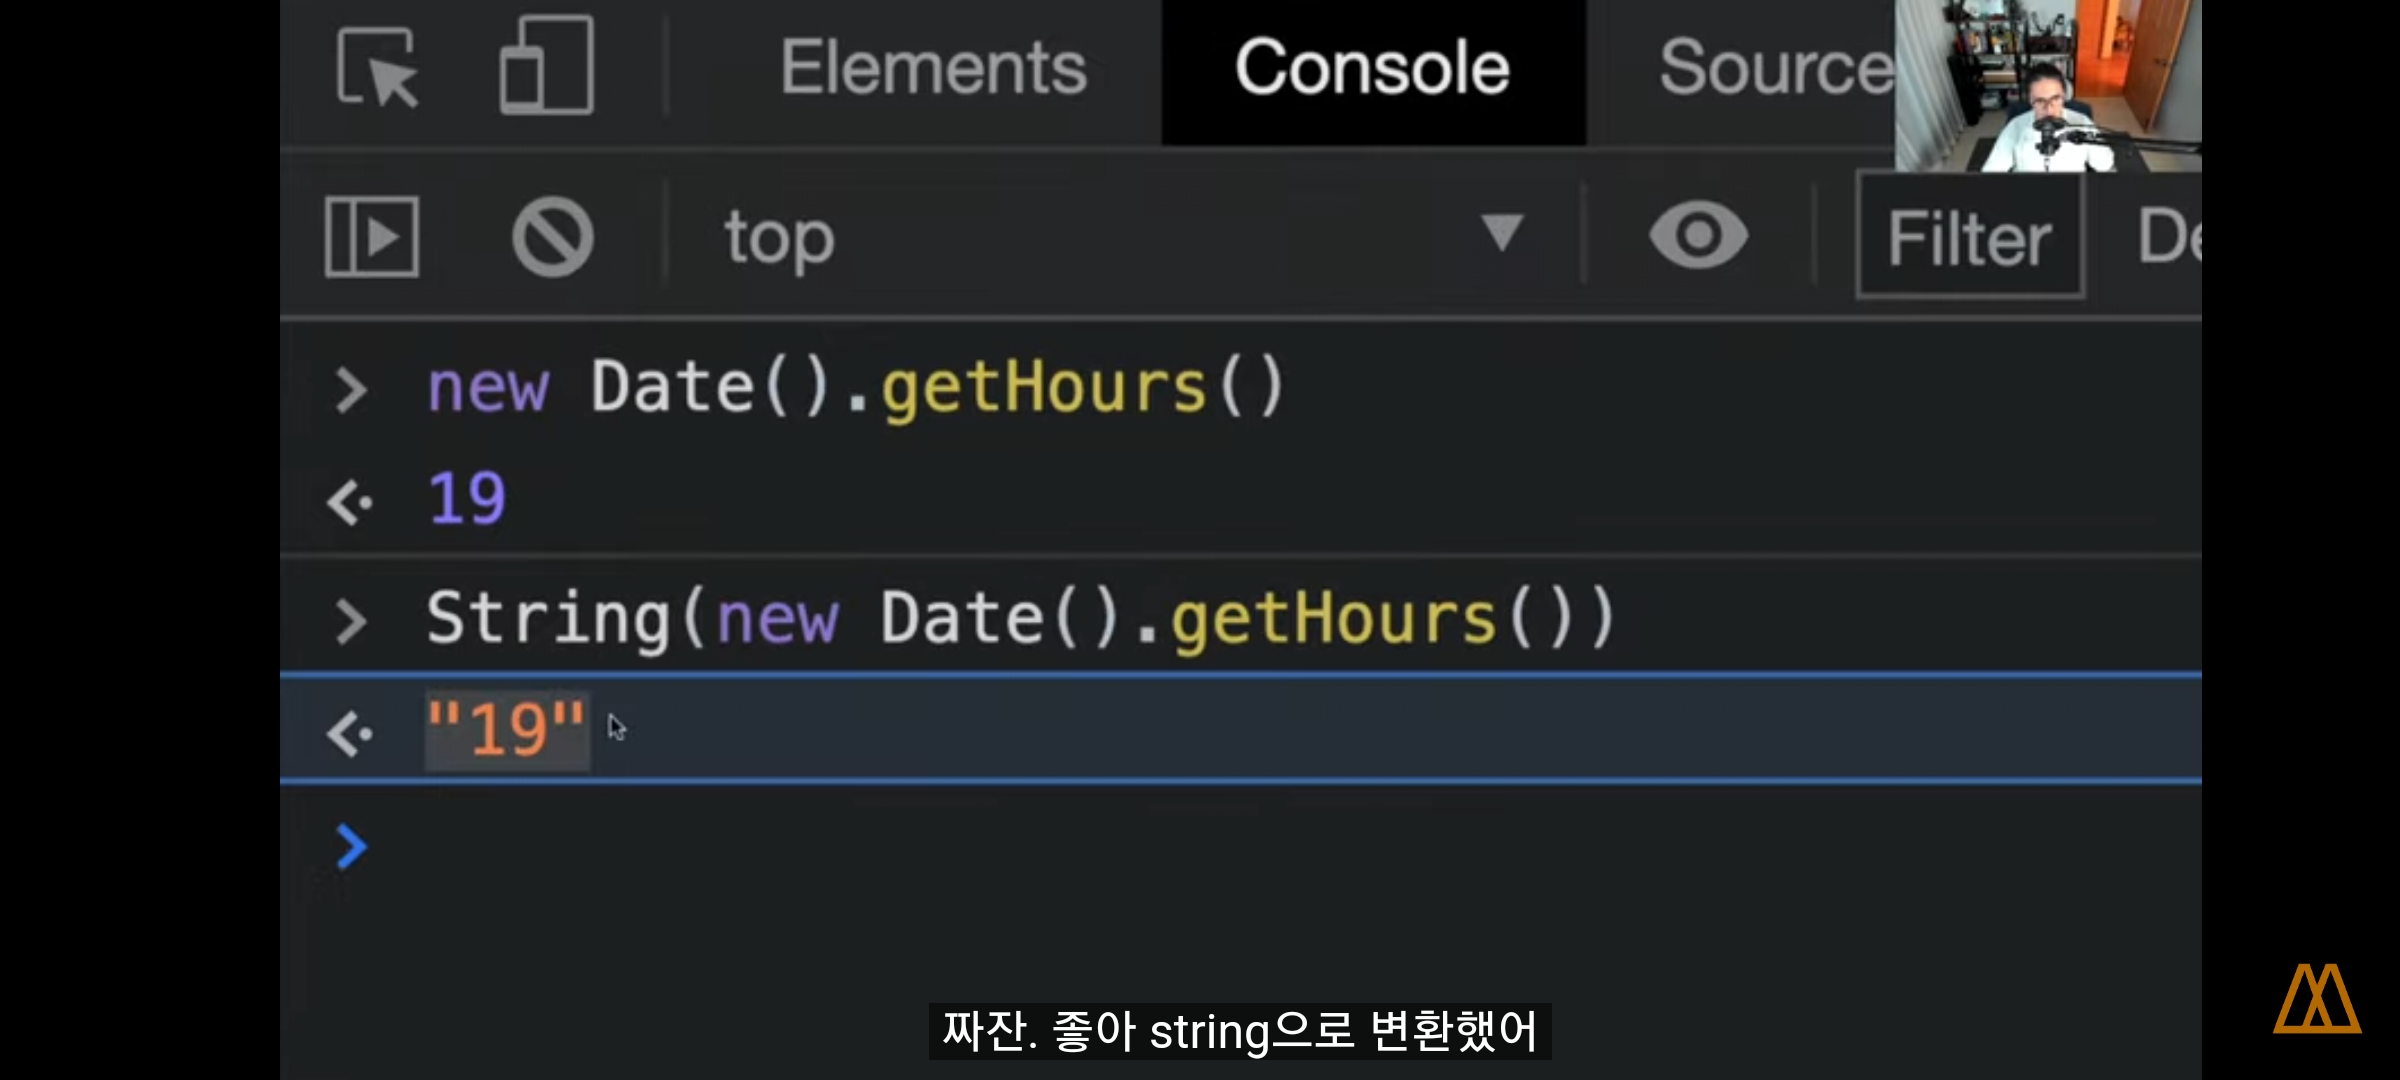Open the Sources tab
The height and width of the screenshot is (1080, 2400).
pos(1775,68)
